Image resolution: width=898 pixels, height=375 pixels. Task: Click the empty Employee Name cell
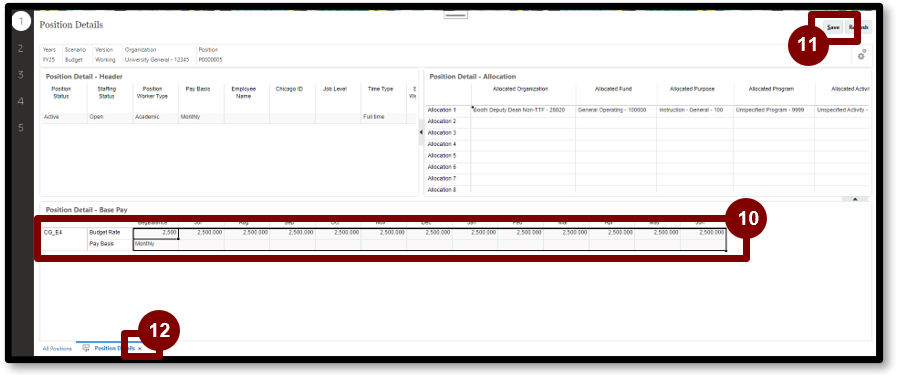coord(247,117)
